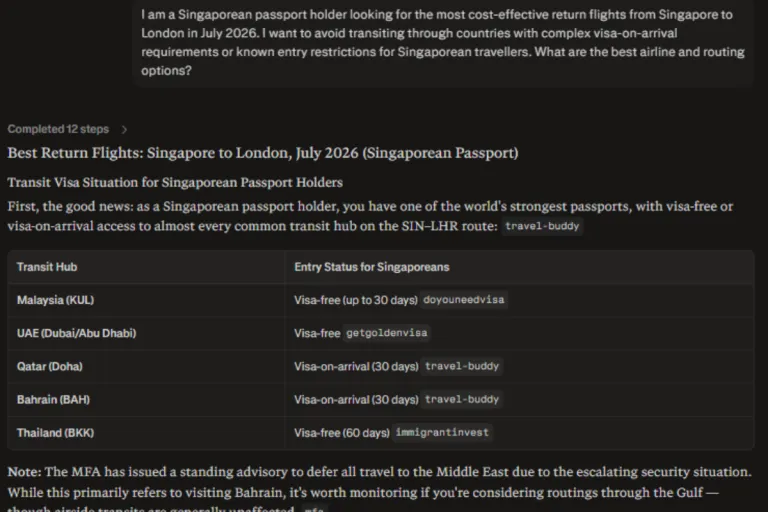The height and width of the screenshot is (512, 768).
Task: Click the user's Singapore to London question
Action: [x=437, y=43]
